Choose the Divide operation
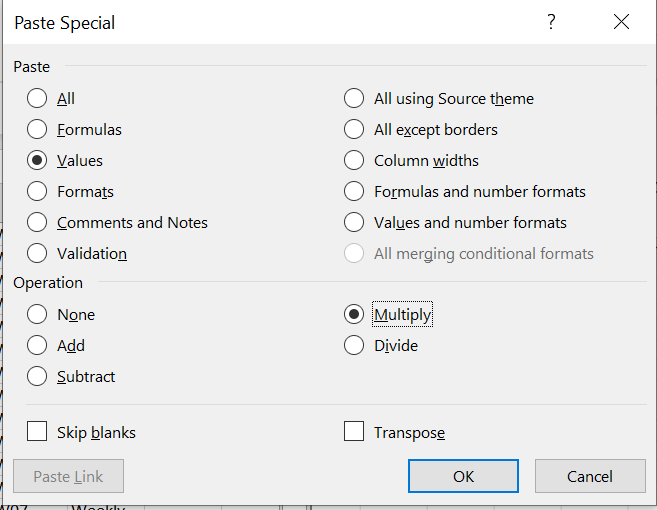This screenshot has width=657, height=510. click(354, 345)
